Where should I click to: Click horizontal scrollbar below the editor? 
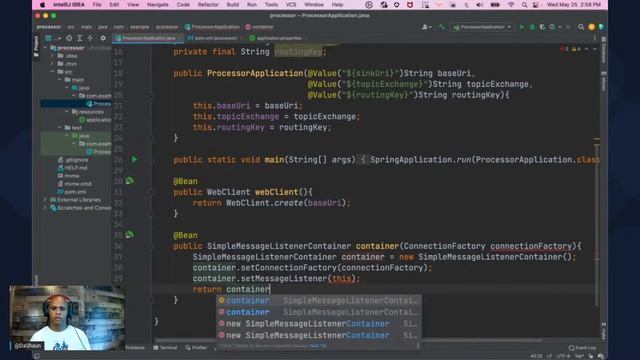pyautogui.click(x=349, y=340)
